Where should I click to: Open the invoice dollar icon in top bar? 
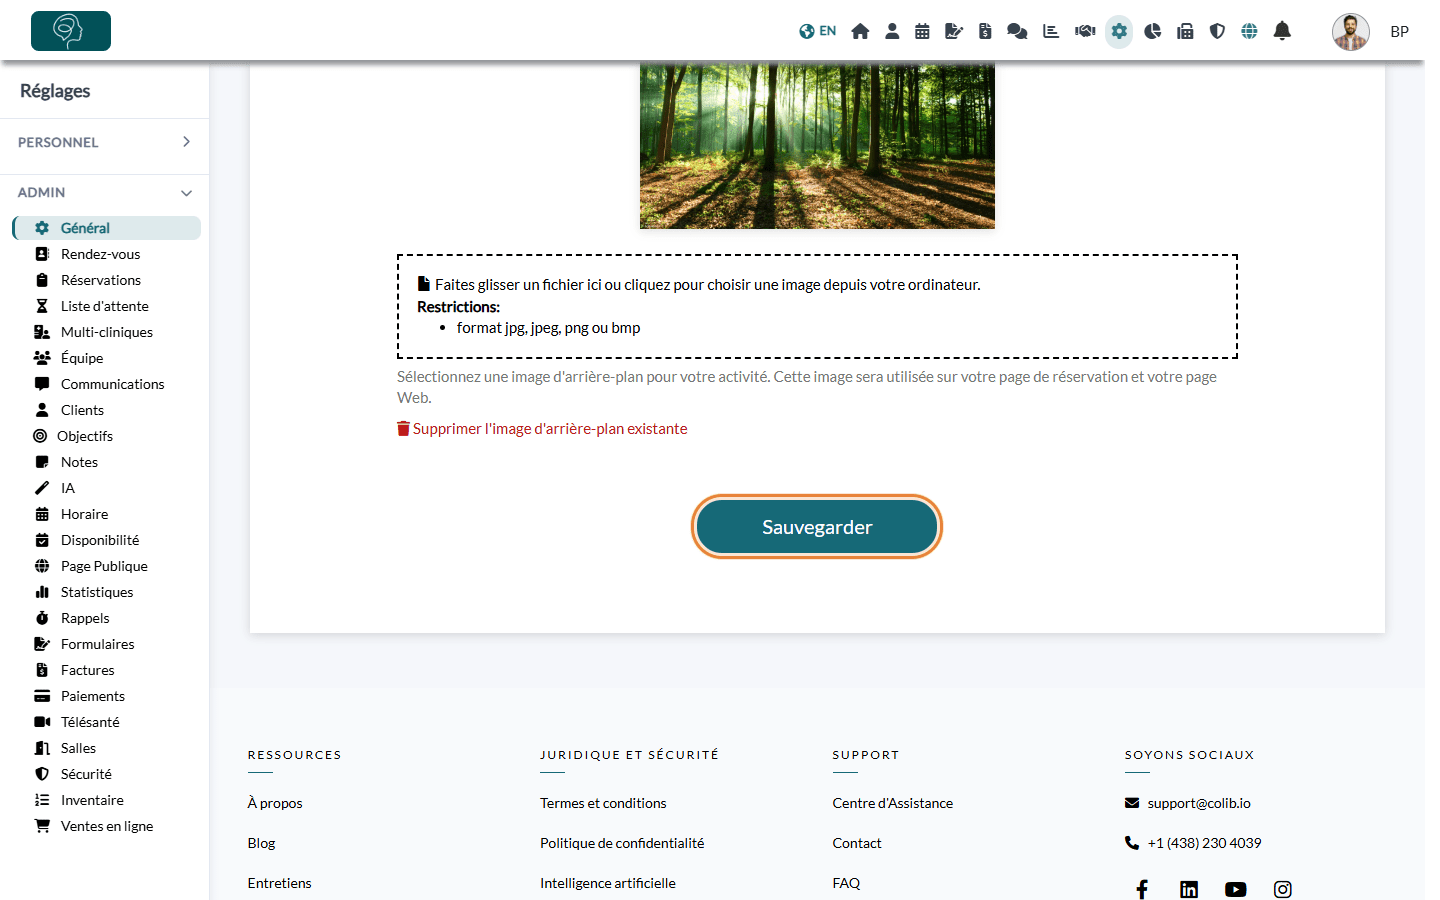pos(985,31)
